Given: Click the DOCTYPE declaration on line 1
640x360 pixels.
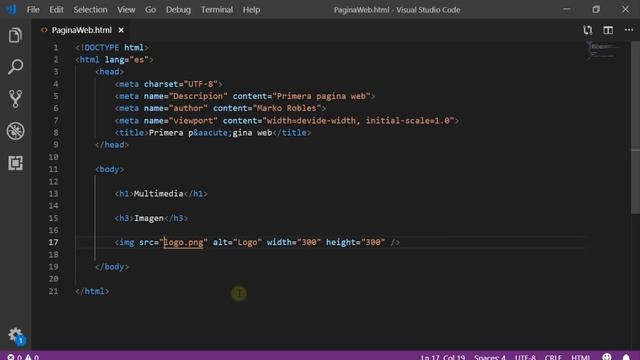Looking at the screenshot, I should [111, 47].
